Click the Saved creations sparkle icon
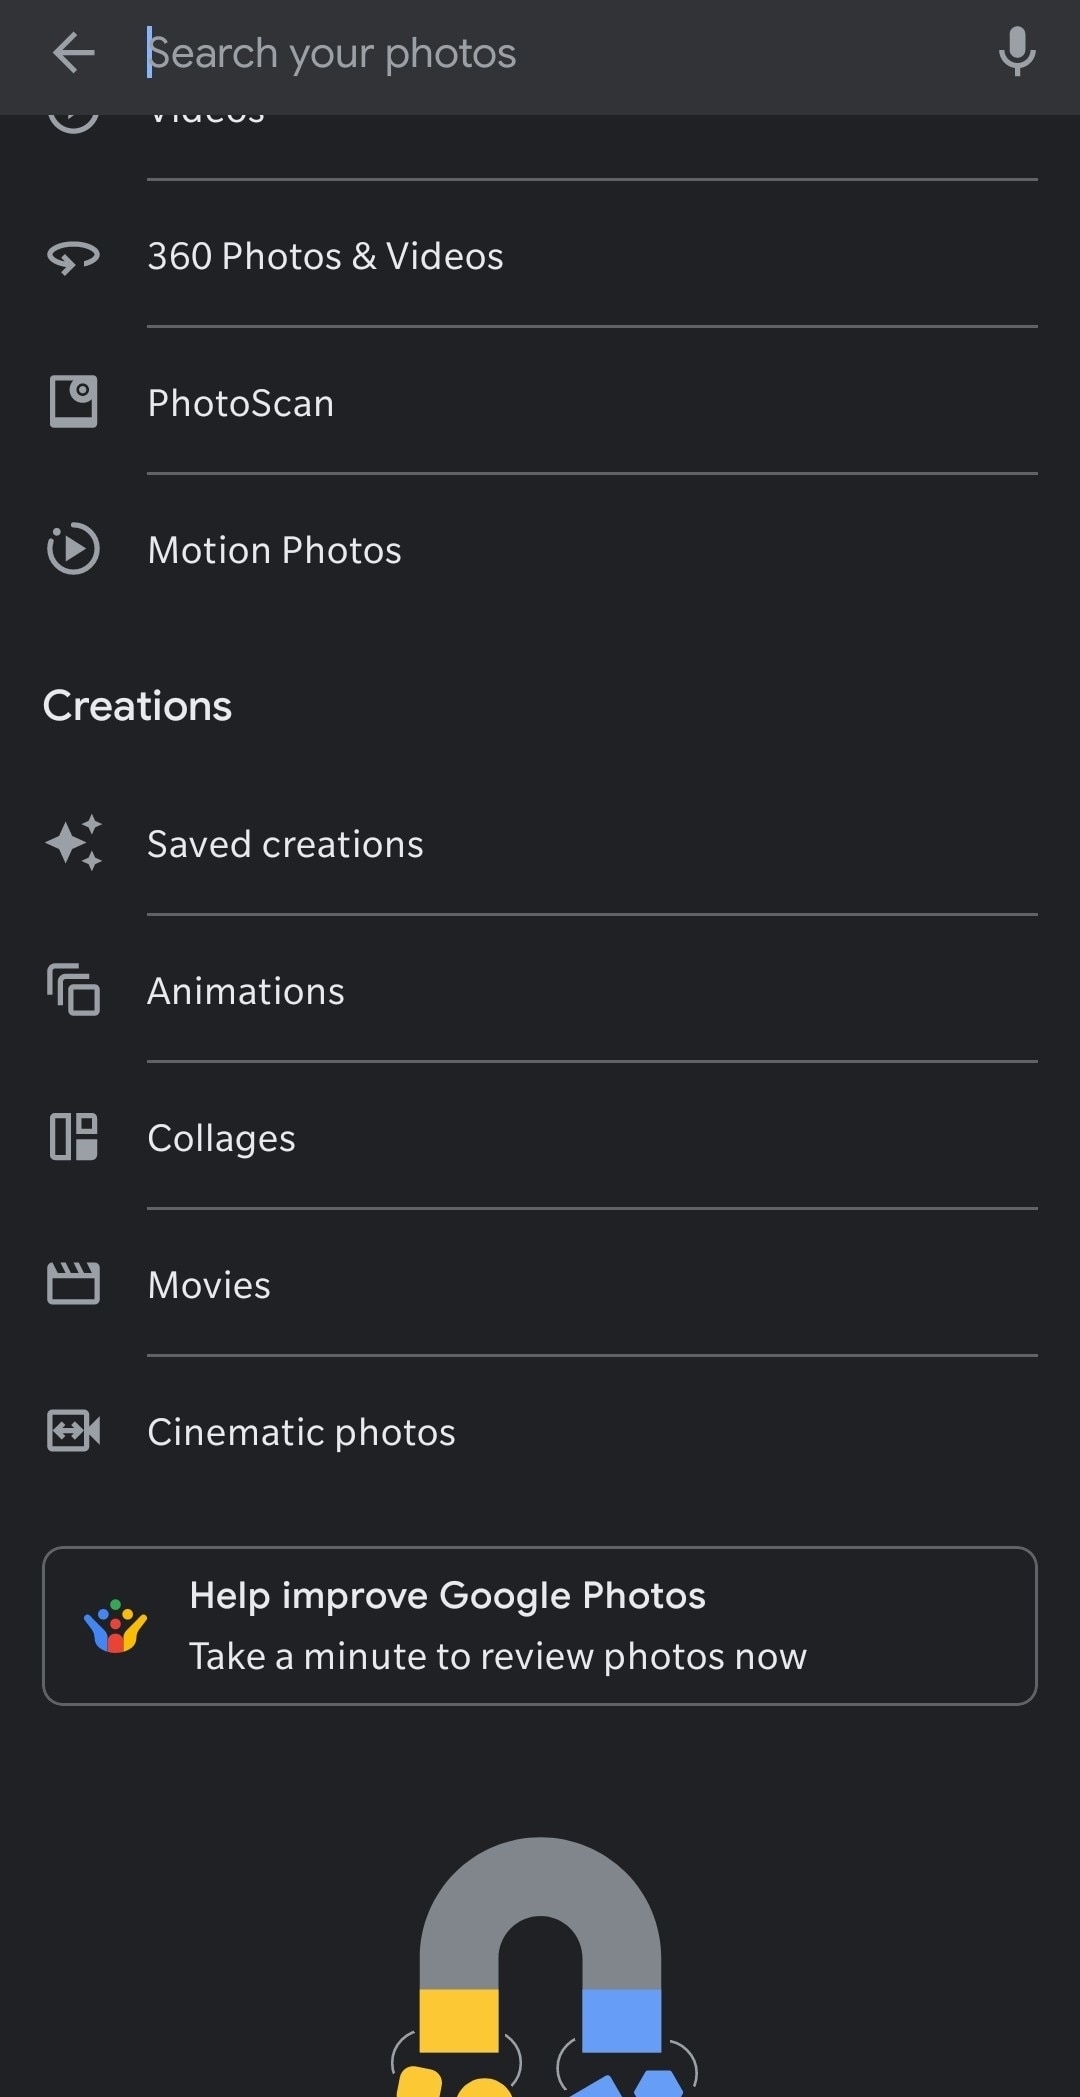 tap(73, 843)
